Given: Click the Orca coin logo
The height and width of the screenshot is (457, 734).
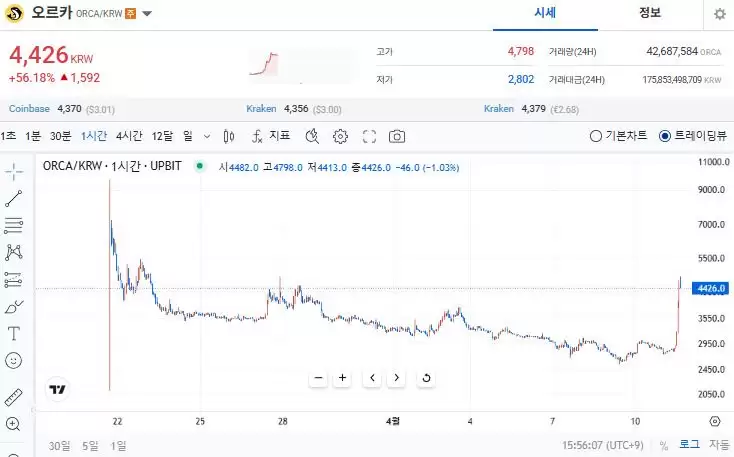Looking at the screenshot, I should coord(14,13).
